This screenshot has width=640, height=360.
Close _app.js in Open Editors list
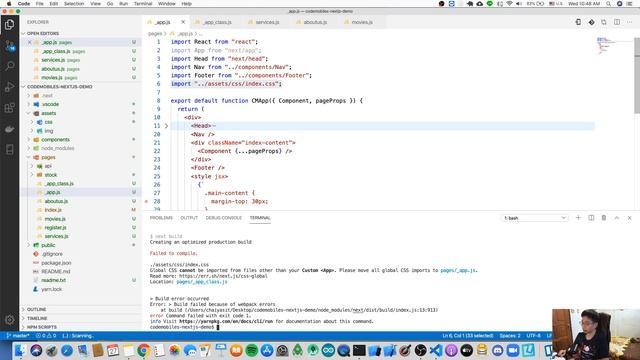pos(29,42)
